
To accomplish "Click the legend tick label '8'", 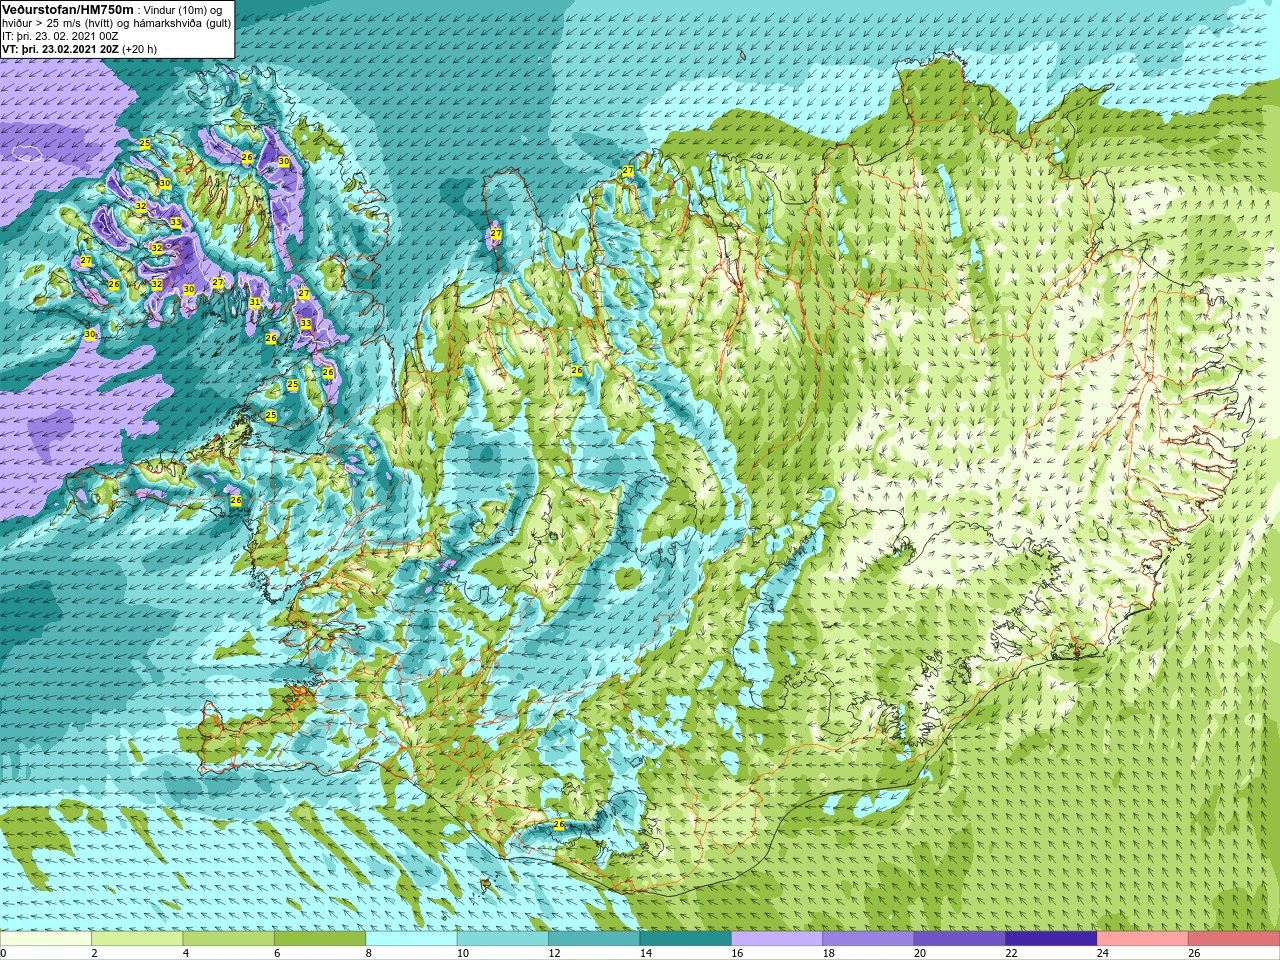I will (368, 953).
